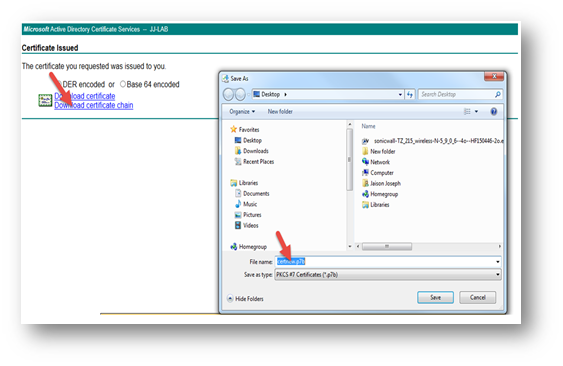Click the Desktop address path box

327,94
